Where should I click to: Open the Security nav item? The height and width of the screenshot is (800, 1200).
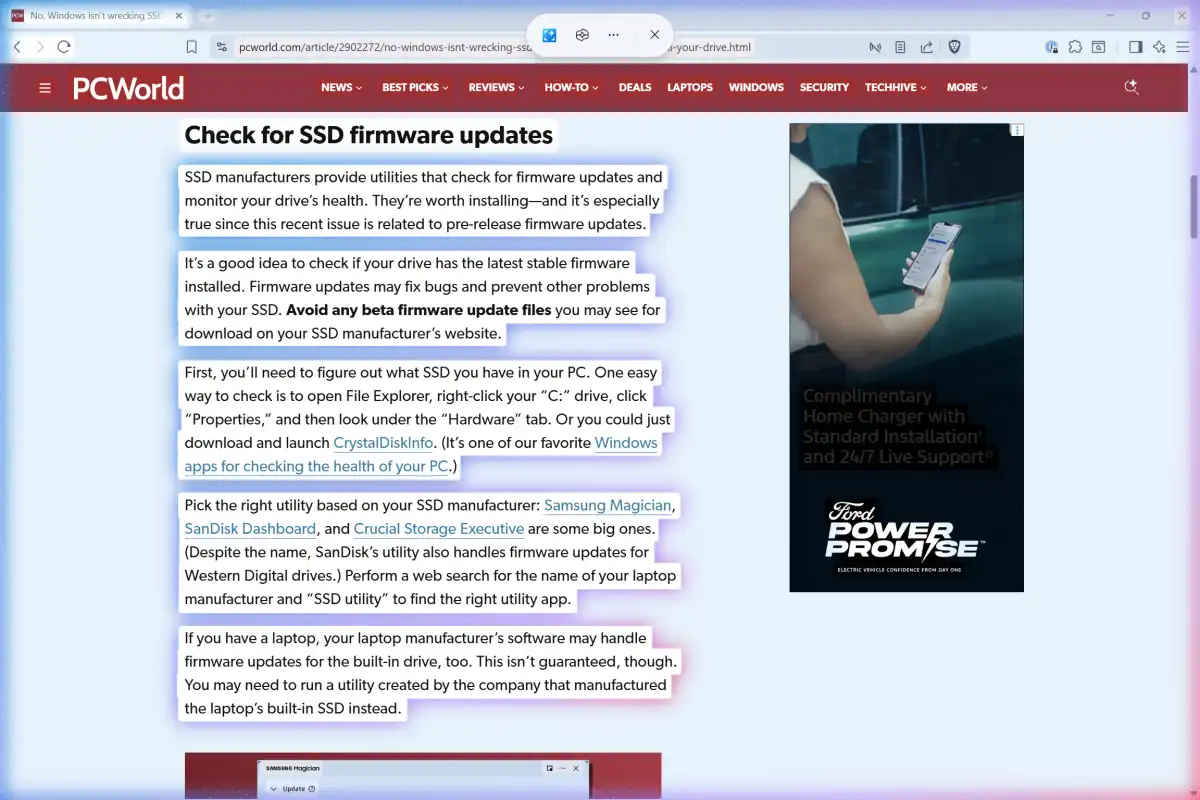[x=824, y=88]
